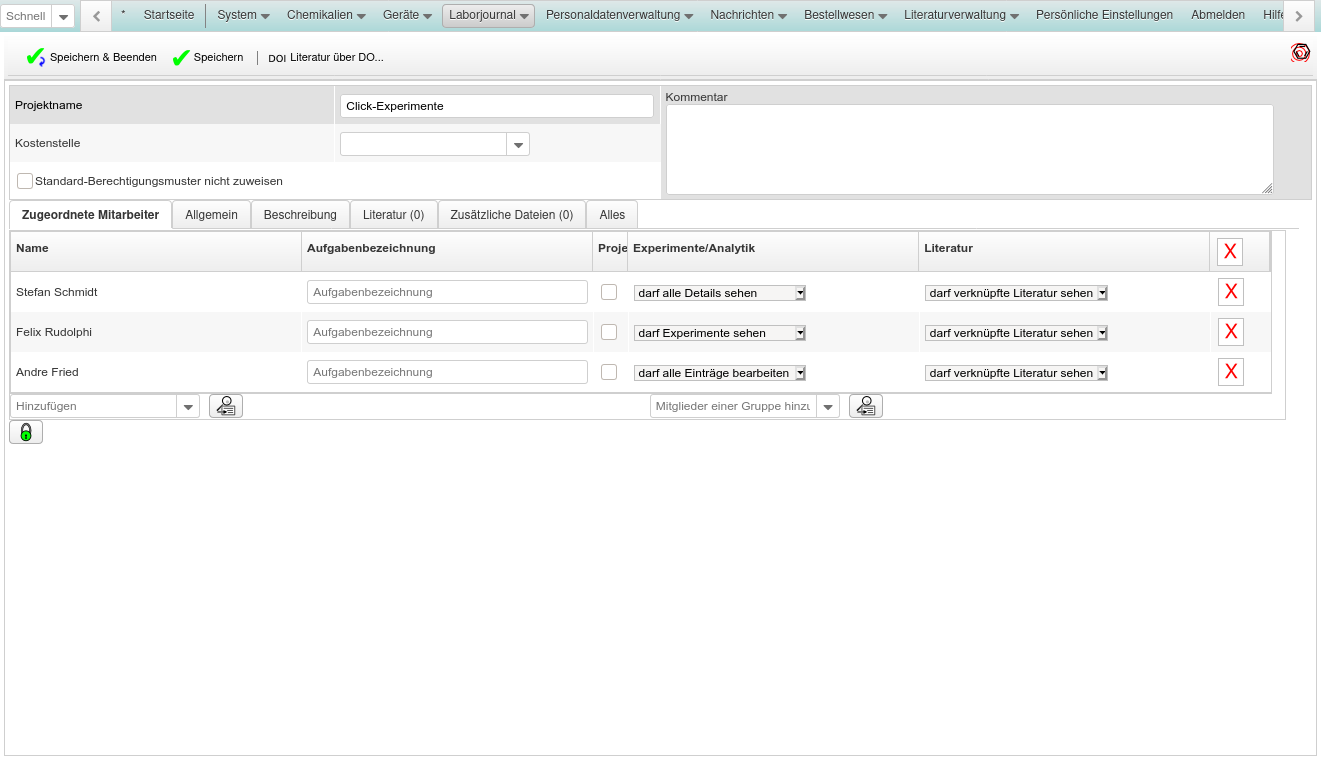Click the Projektname input field

496,106
